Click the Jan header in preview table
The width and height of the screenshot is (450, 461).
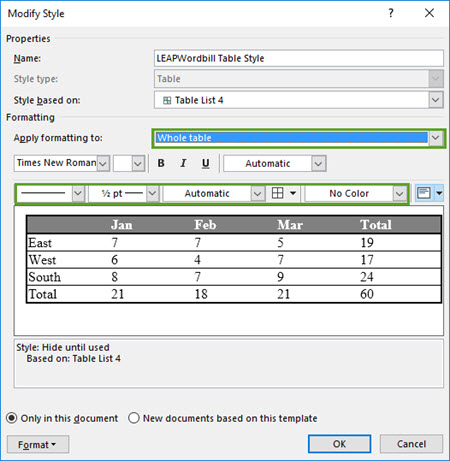[122, 225]
